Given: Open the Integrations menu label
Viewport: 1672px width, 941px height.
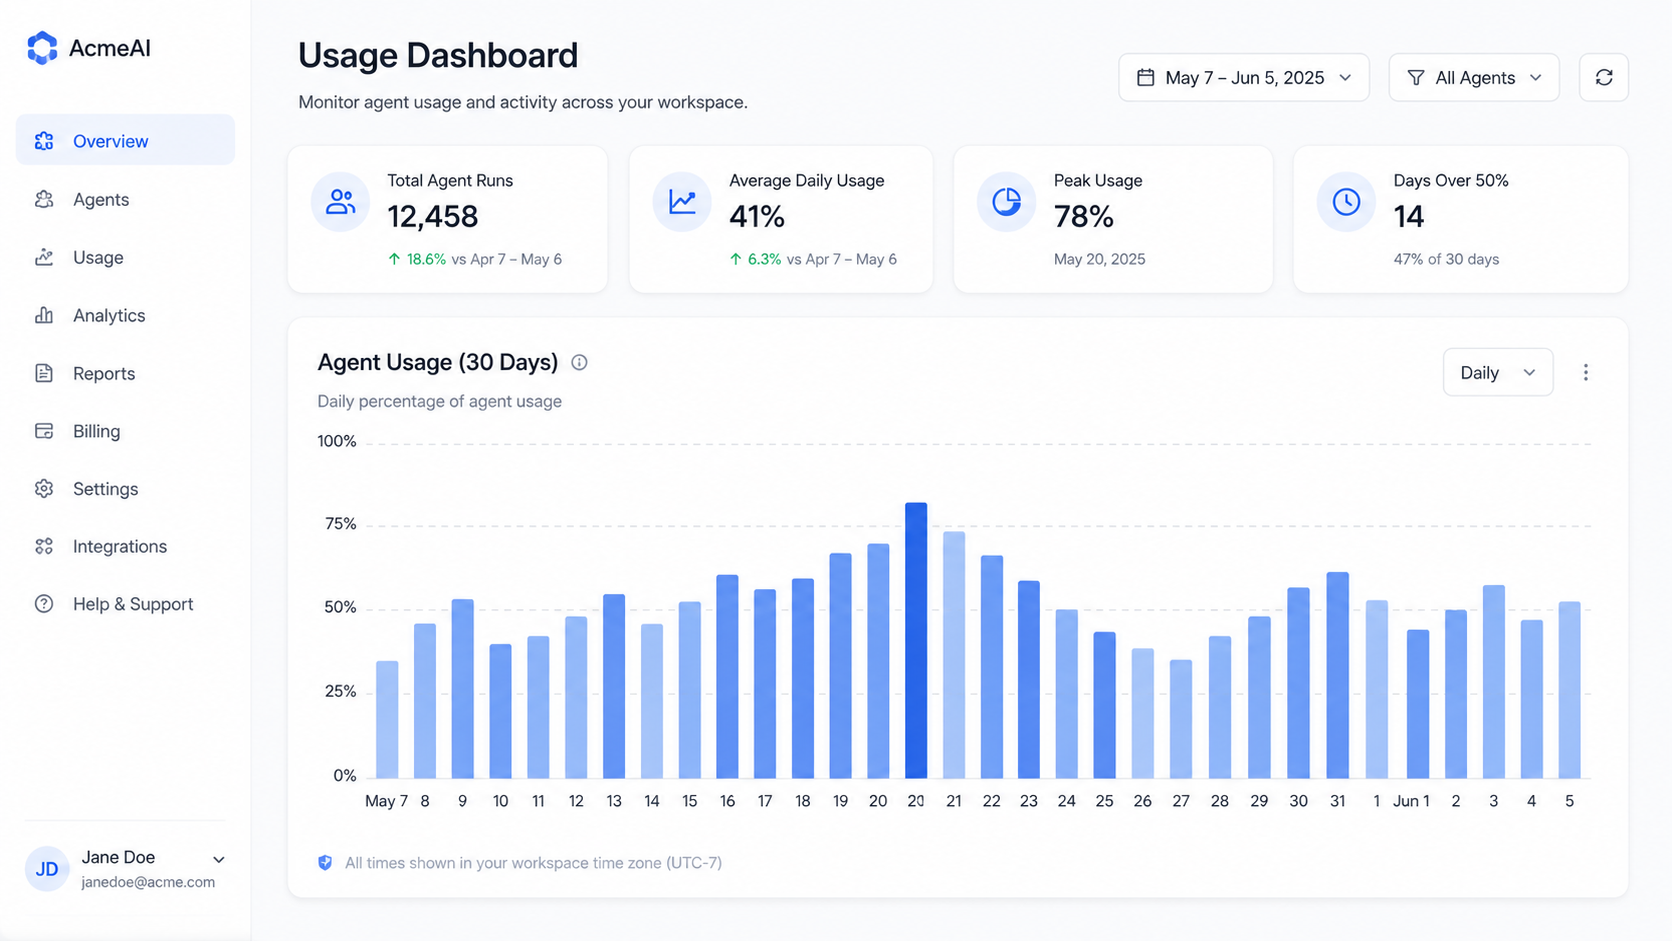Looking at the screenshot, I should pyautogui.click(x=120, y=546).
